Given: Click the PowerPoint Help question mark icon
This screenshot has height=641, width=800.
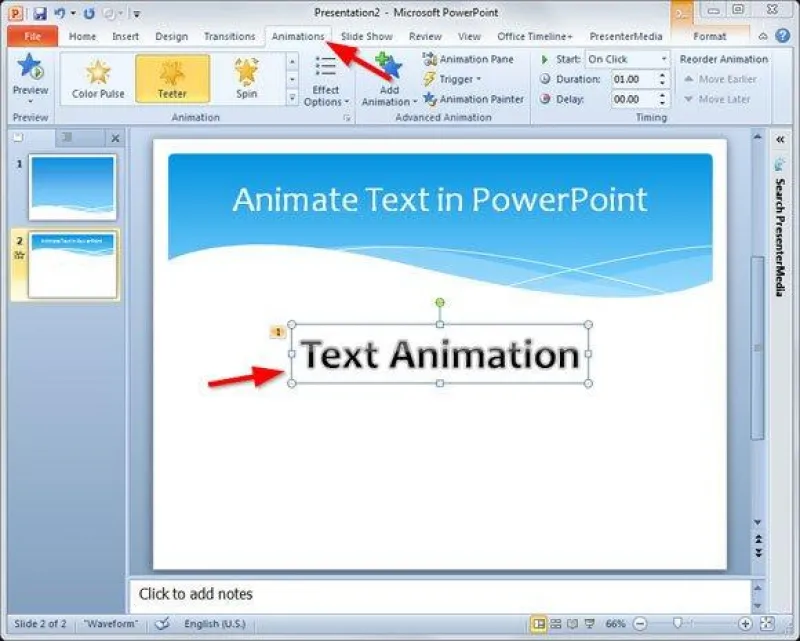Looking at the screenshot, I should pos(782,35).
